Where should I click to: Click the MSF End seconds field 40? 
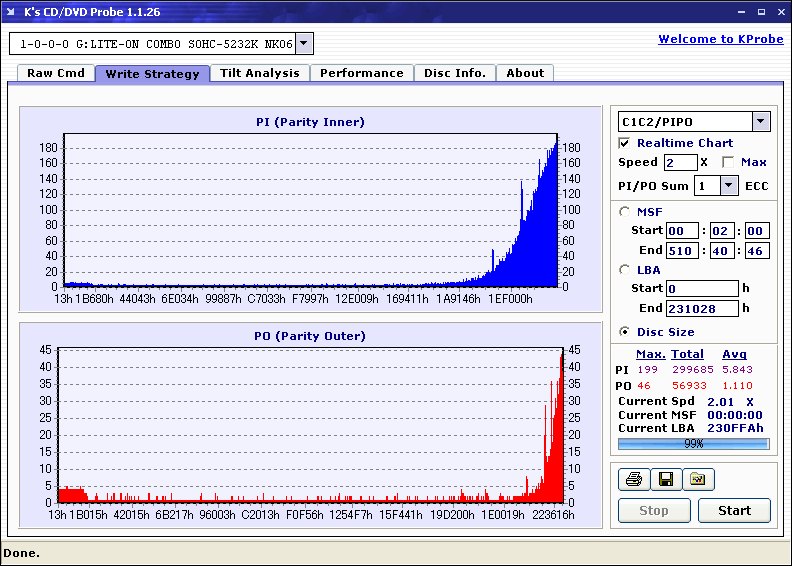(x=722, y=250)
